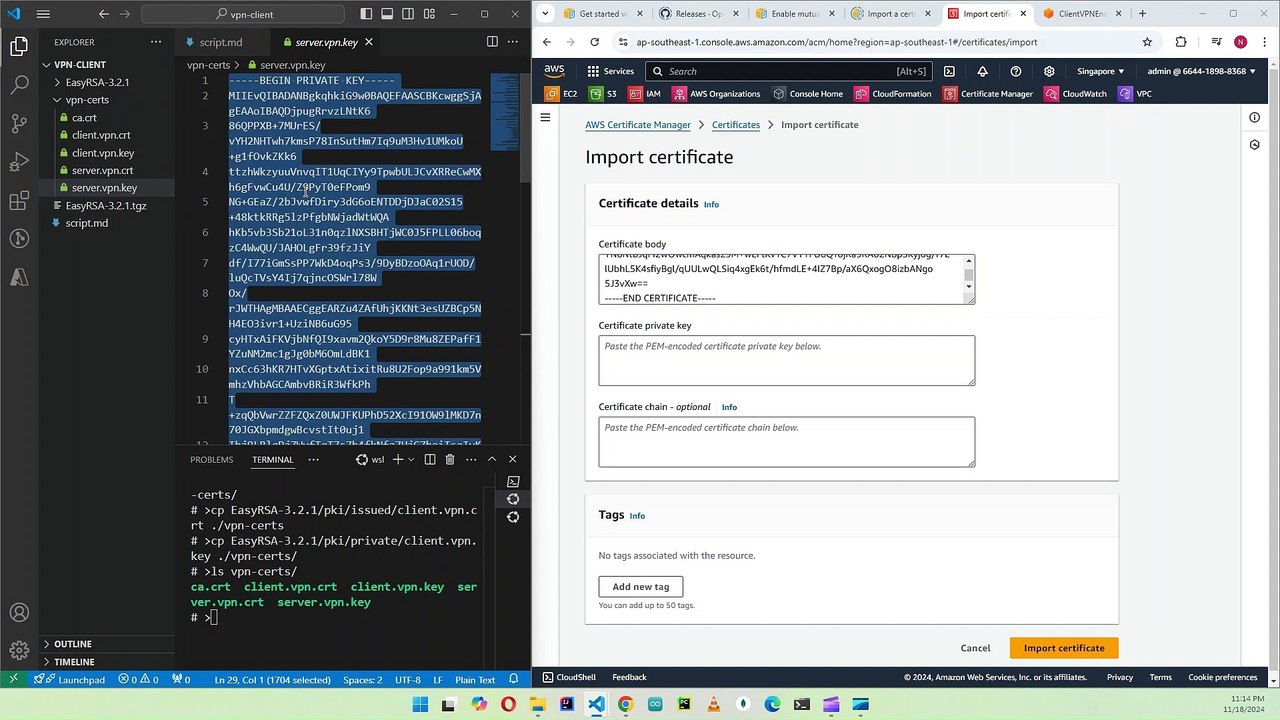
Task: Open AWS console settings gear
Action: click(x=1049, y=71)
